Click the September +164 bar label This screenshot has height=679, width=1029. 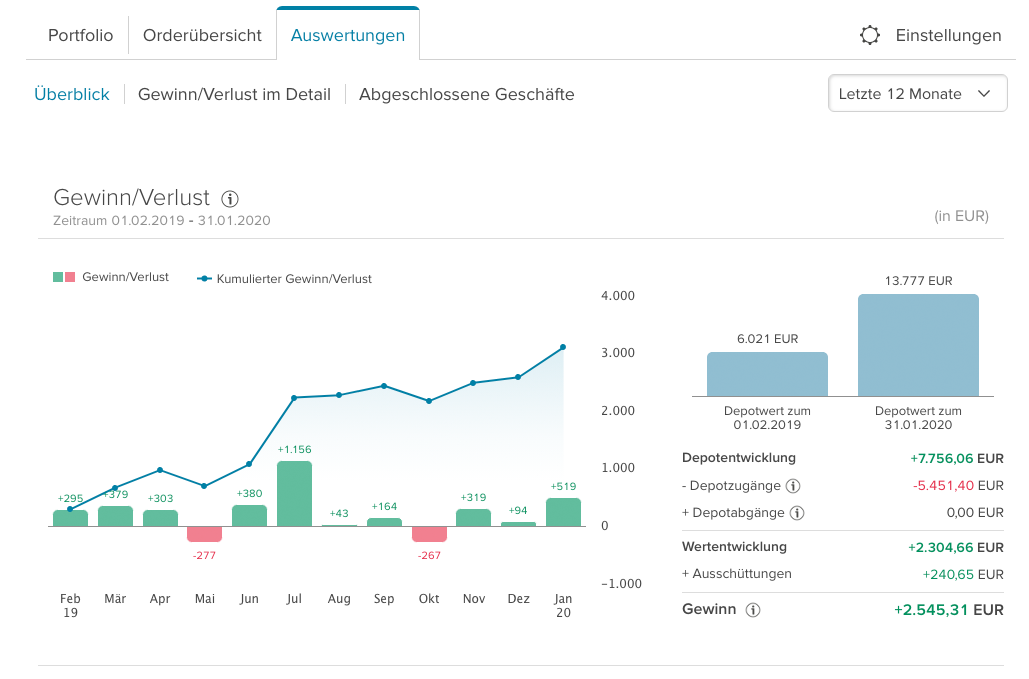pyautogui.click(x=384, y=506)
